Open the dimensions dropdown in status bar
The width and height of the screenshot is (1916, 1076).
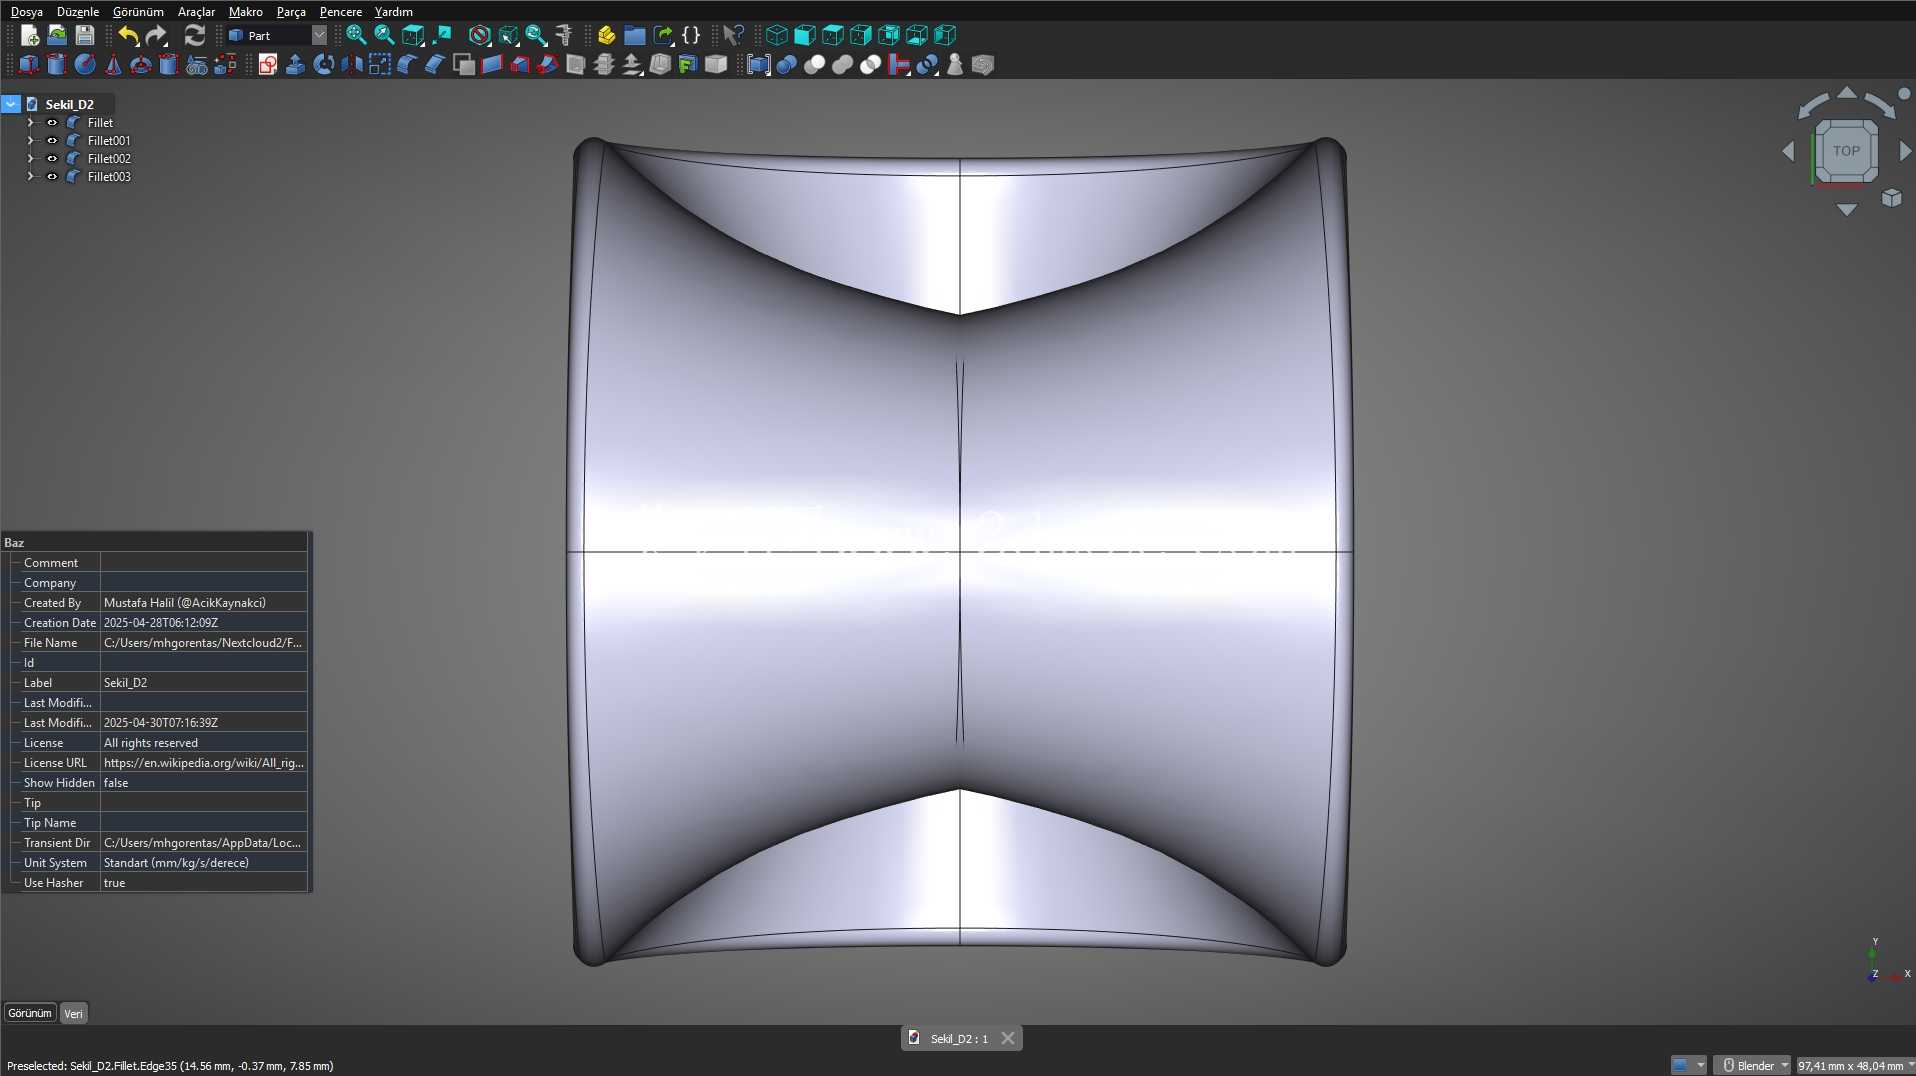pyautogui.click(x=1855, y=1065)
